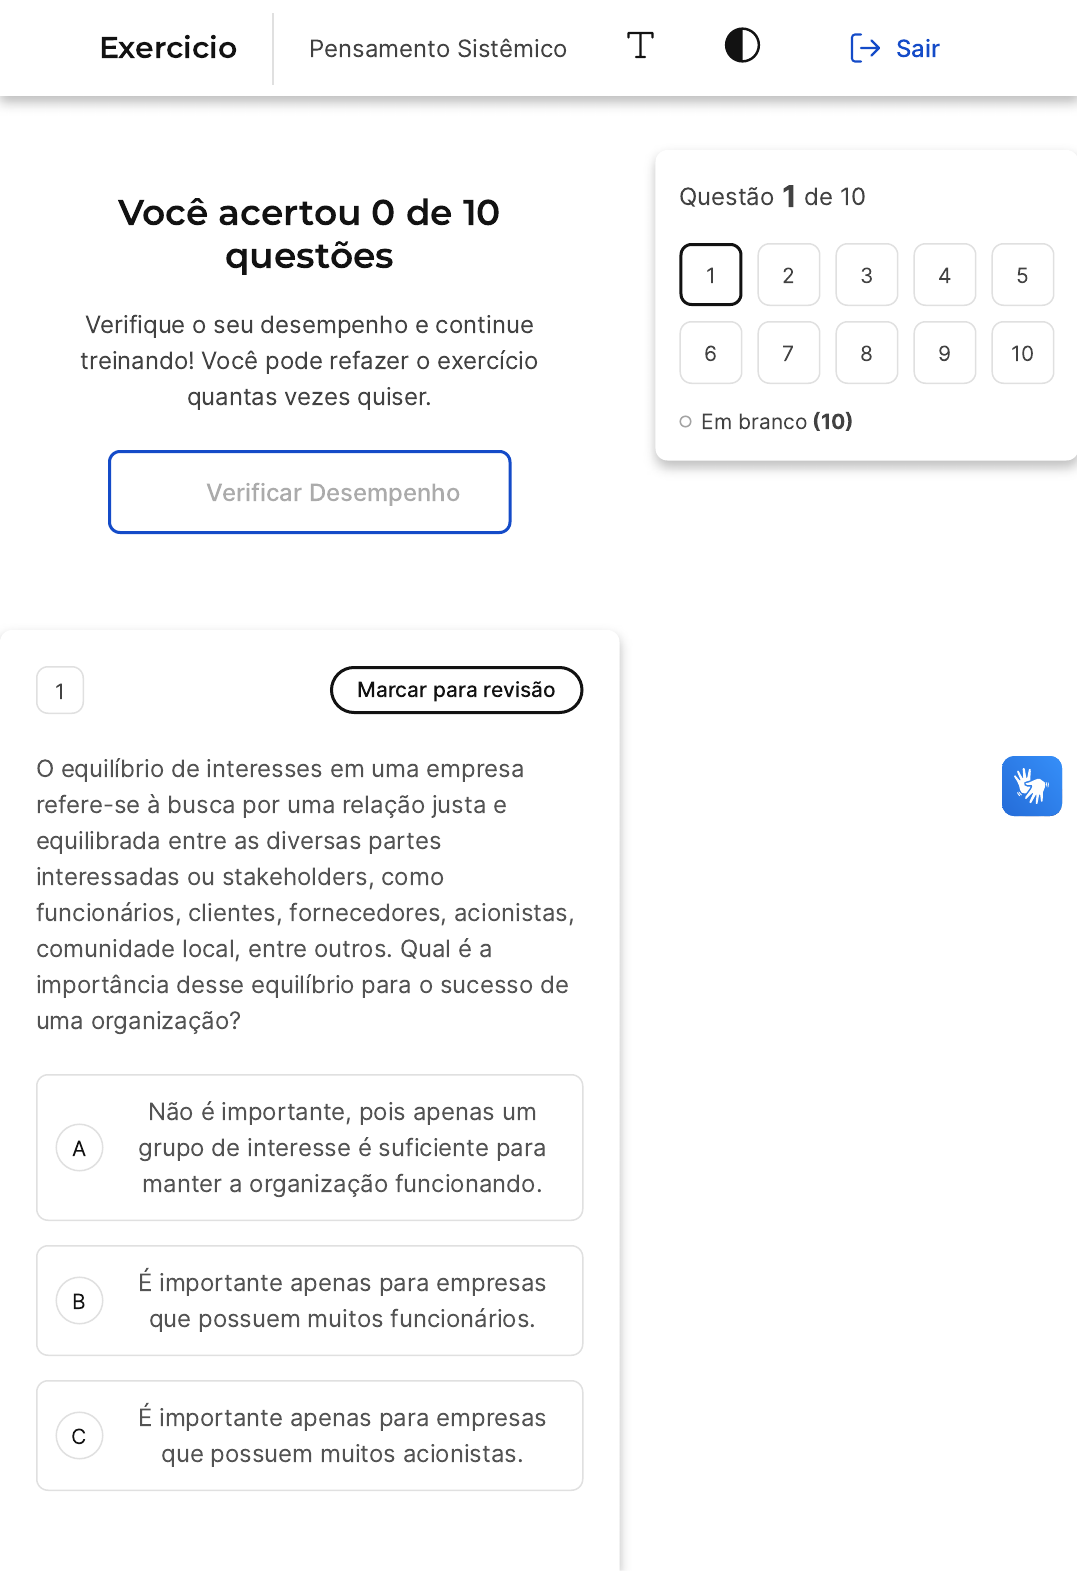Choose answer option C radio circle
This screenshot has width=1078, height=1571.
pyautogui.click(x=79, y=1436)
